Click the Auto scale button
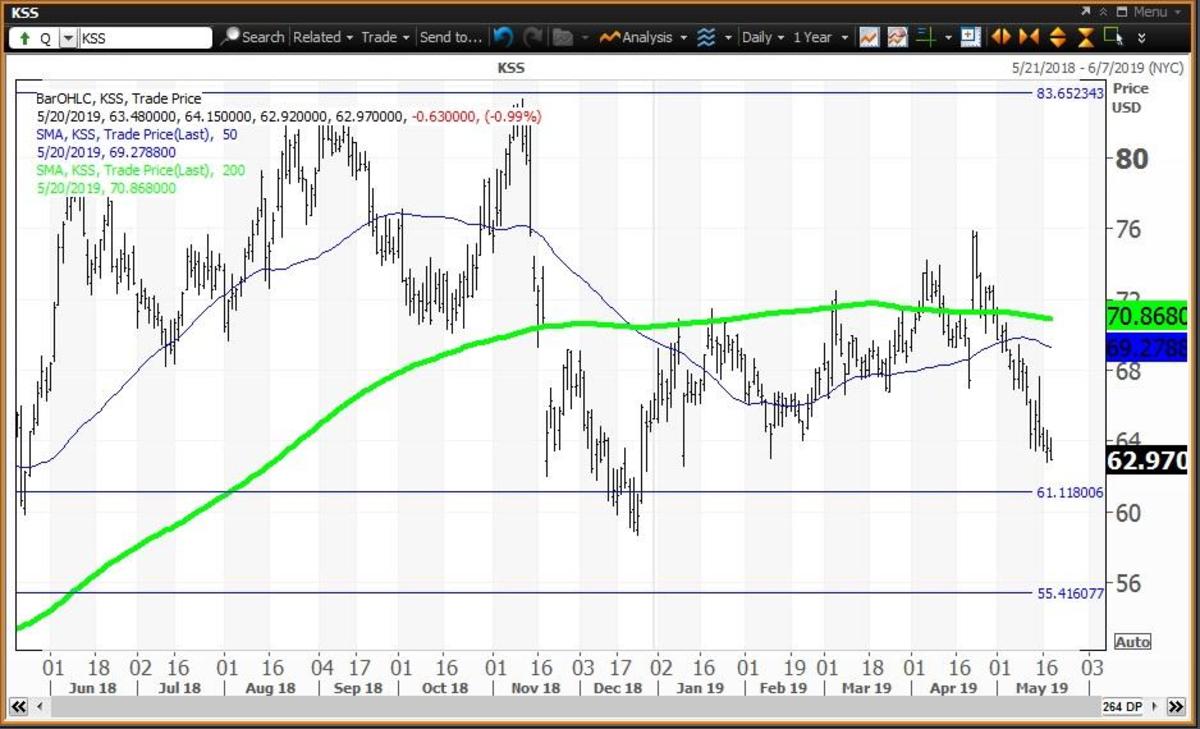This screenshot has width=1200, height=729. pyautogui.click(x=1132, y=641)
